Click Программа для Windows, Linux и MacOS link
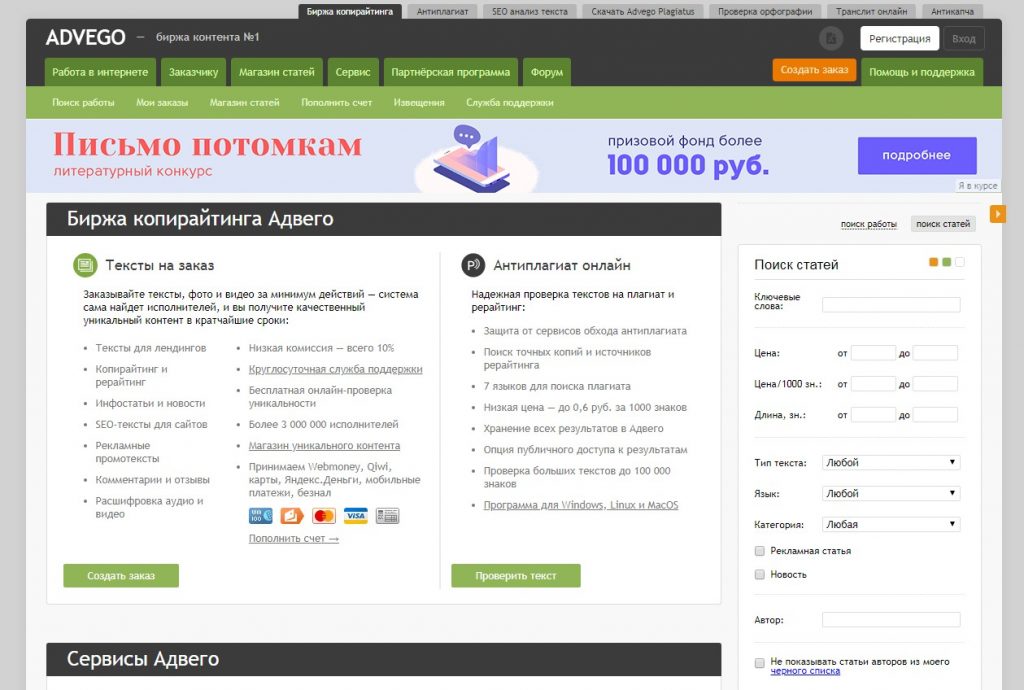Viewport: 1024px width, 690px height. pyautogui.click(x=581, y=505)
